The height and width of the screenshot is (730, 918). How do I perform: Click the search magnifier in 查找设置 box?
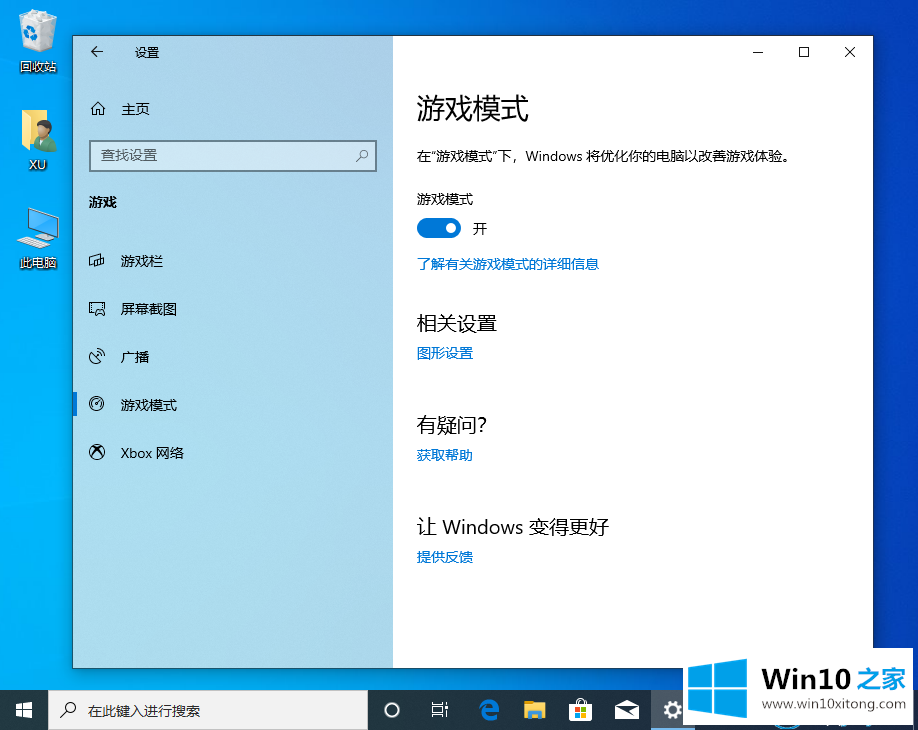coord(362,155)
